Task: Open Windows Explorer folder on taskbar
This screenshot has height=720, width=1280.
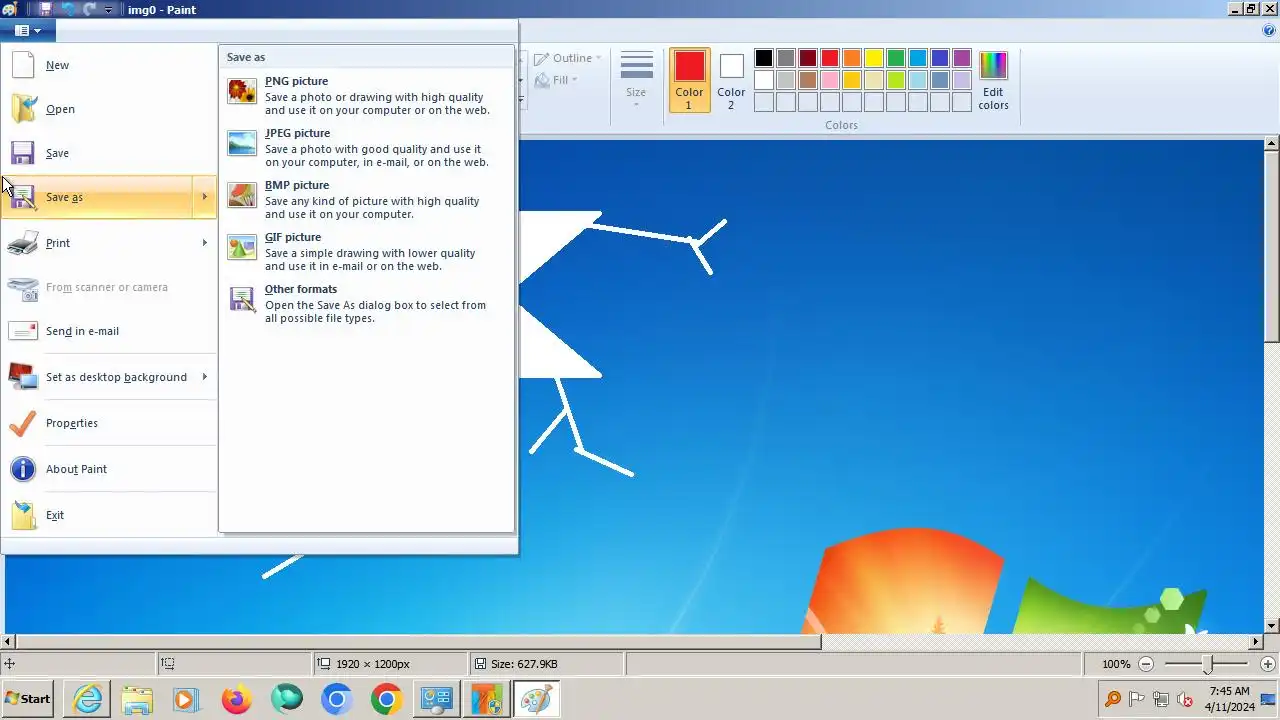Action: click(x=137, y=699)
